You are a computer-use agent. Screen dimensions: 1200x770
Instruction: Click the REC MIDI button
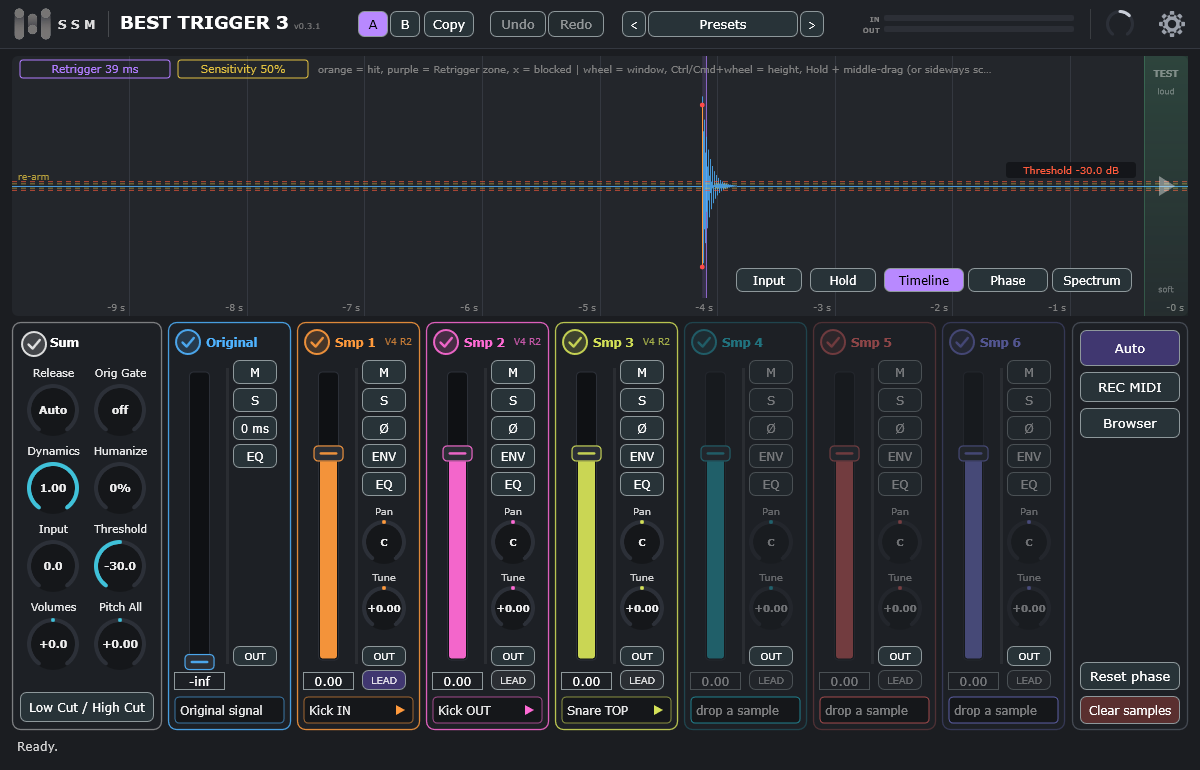(x=1130, y=387)
